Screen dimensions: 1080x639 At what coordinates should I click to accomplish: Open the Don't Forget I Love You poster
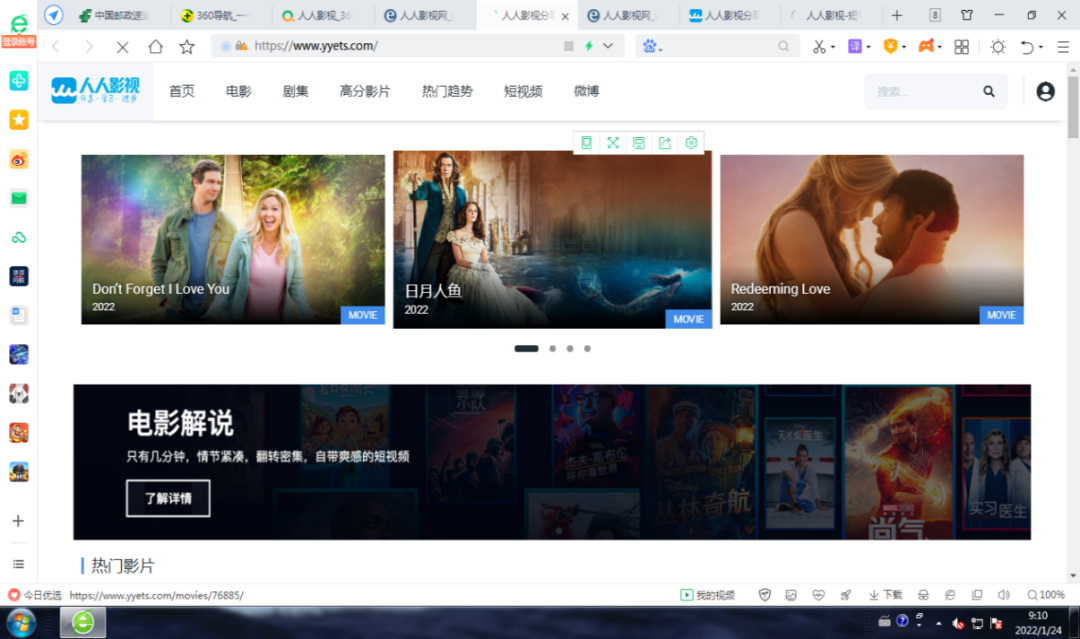pyautogui.click(x=233, y=239)
